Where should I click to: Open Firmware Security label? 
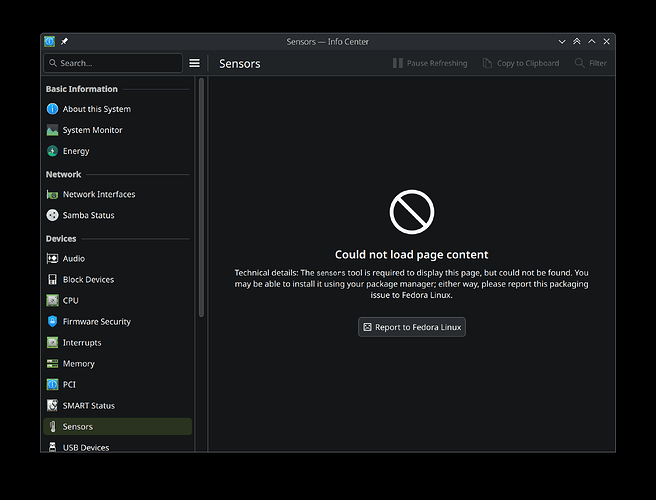(x=97, y=321)
